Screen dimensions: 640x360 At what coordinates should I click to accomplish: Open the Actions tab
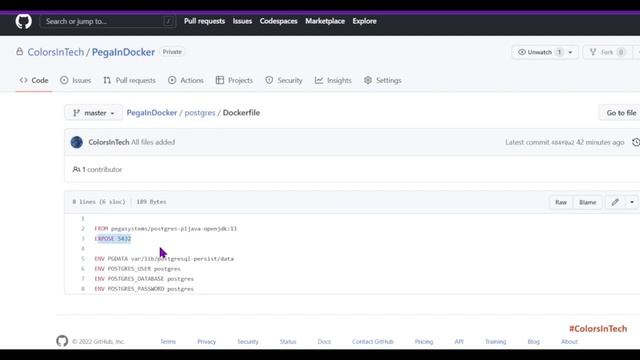coord(186,80)
